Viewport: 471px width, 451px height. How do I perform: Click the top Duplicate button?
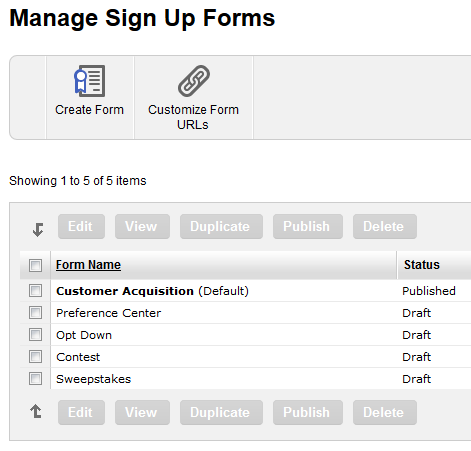221,226
